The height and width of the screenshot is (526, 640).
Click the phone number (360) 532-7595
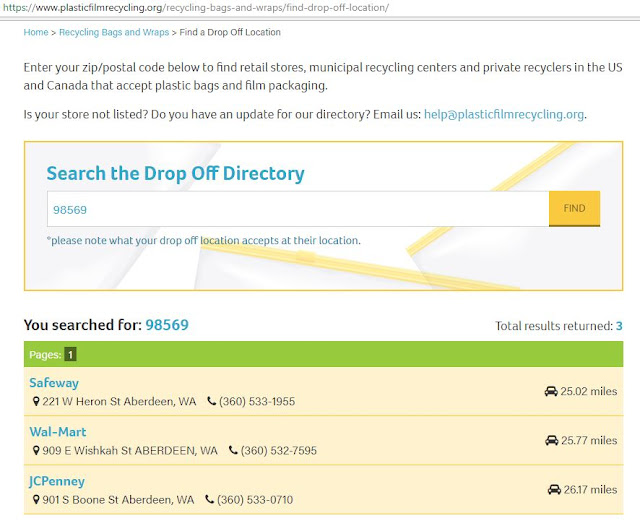click(x=279, y=451)
